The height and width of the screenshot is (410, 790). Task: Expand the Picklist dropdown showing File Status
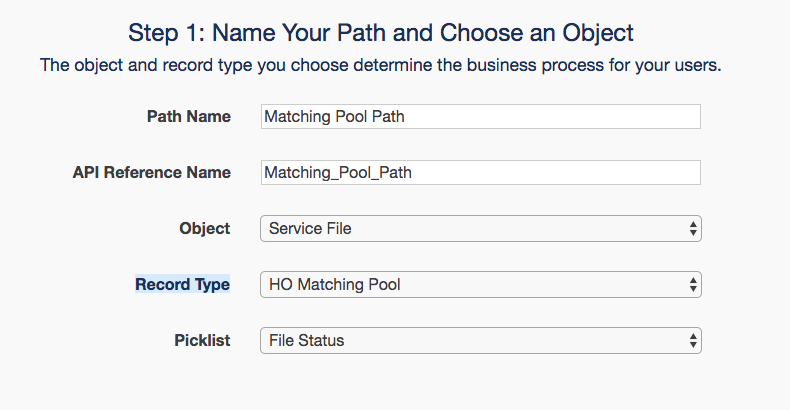tap(480, 341)
